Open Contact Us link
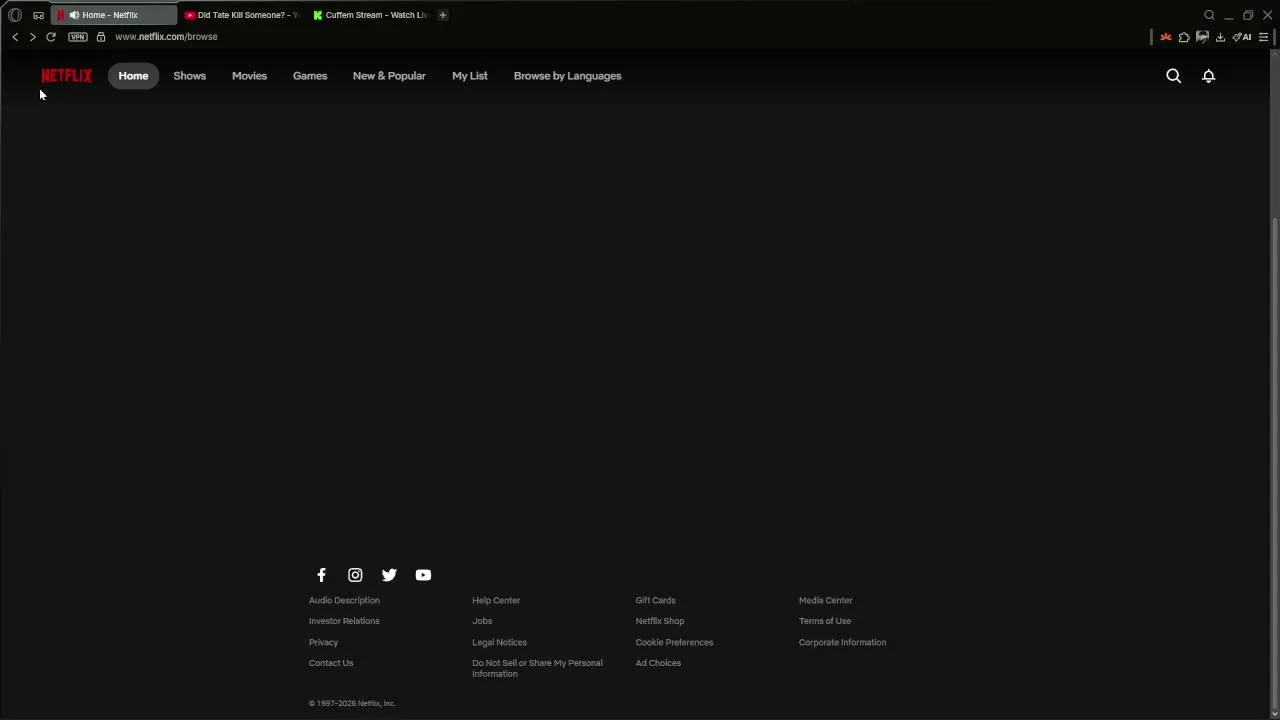The width and height of the screenshot is (1280, 720). point(331,663)
